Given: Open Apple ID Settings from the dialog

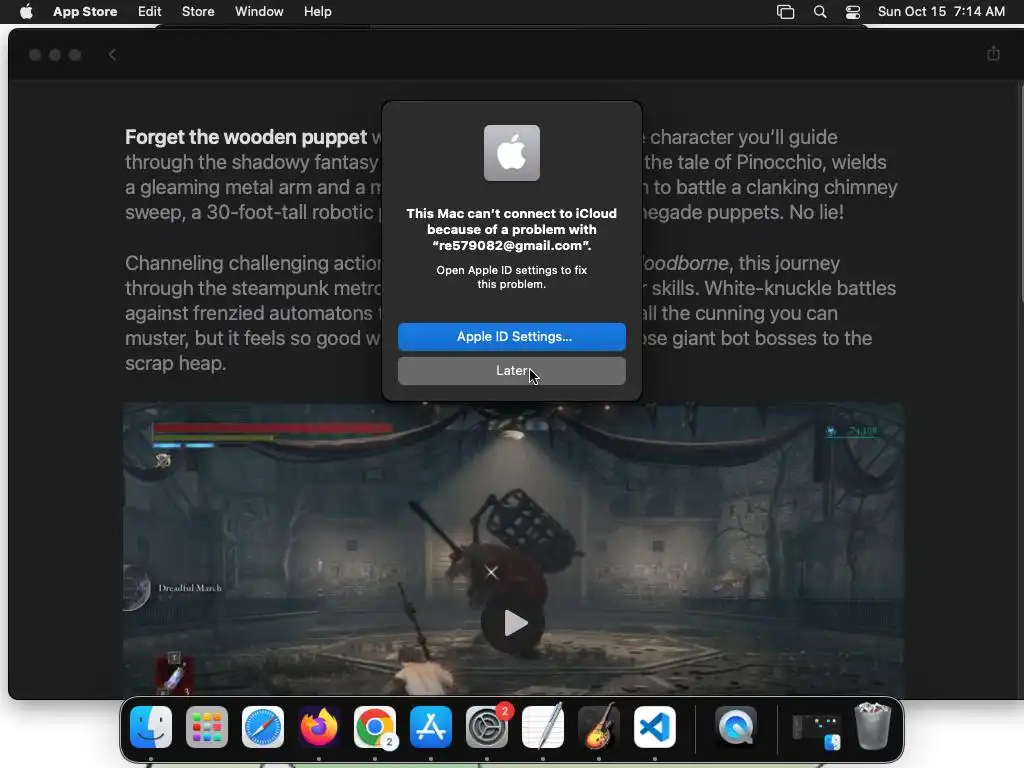Looking at the screenshot, I should pos(511,336).
